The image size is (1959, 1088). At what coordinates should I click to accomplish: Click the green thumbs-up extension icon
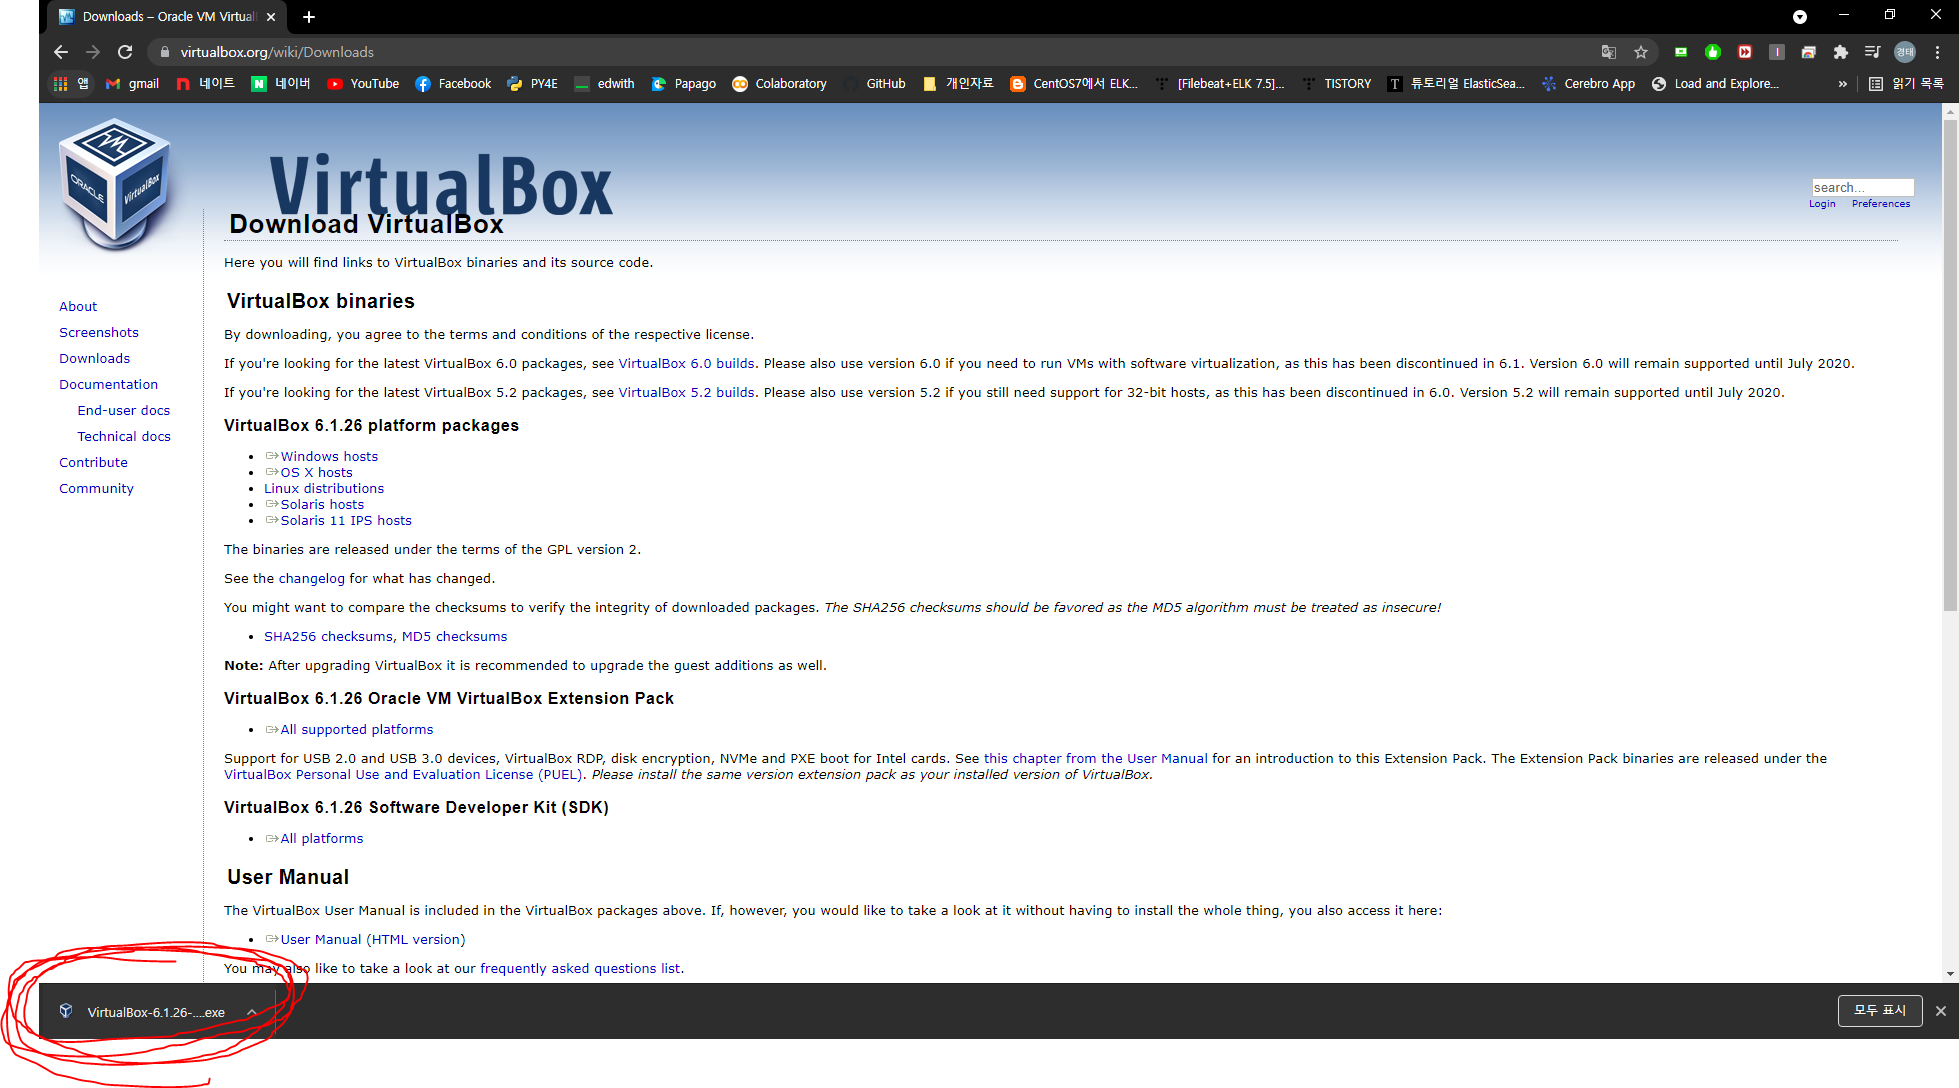click(1713, 52)
